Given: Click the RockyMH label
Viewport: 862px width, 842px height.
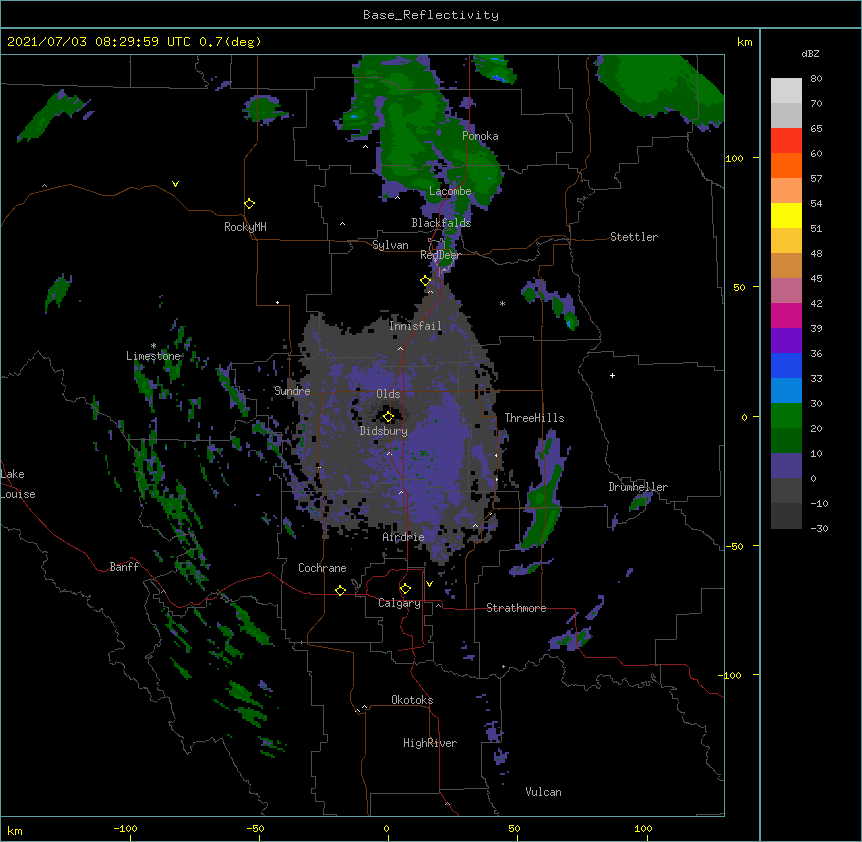Looking at the screenshot, I should click(x=245, y=227).
